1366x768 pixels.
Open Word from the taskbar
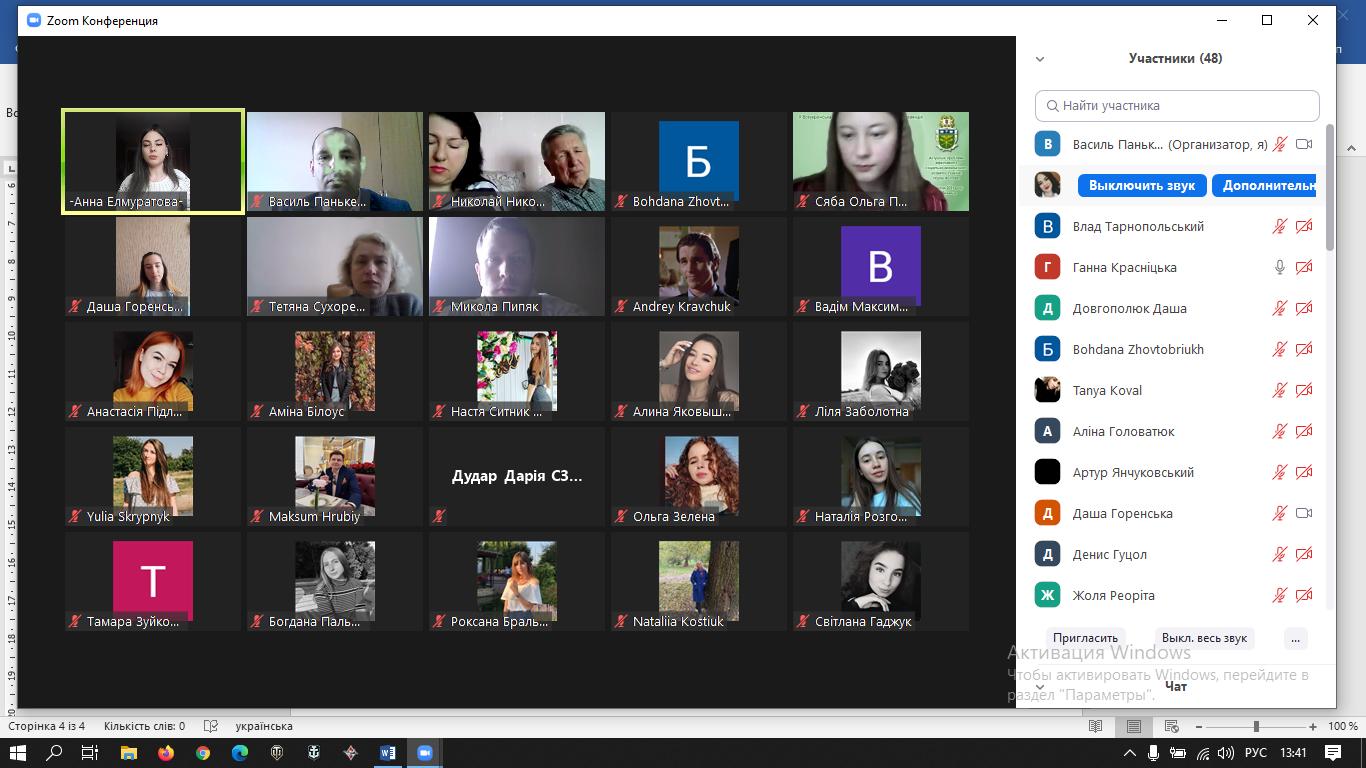coord(388,753)
